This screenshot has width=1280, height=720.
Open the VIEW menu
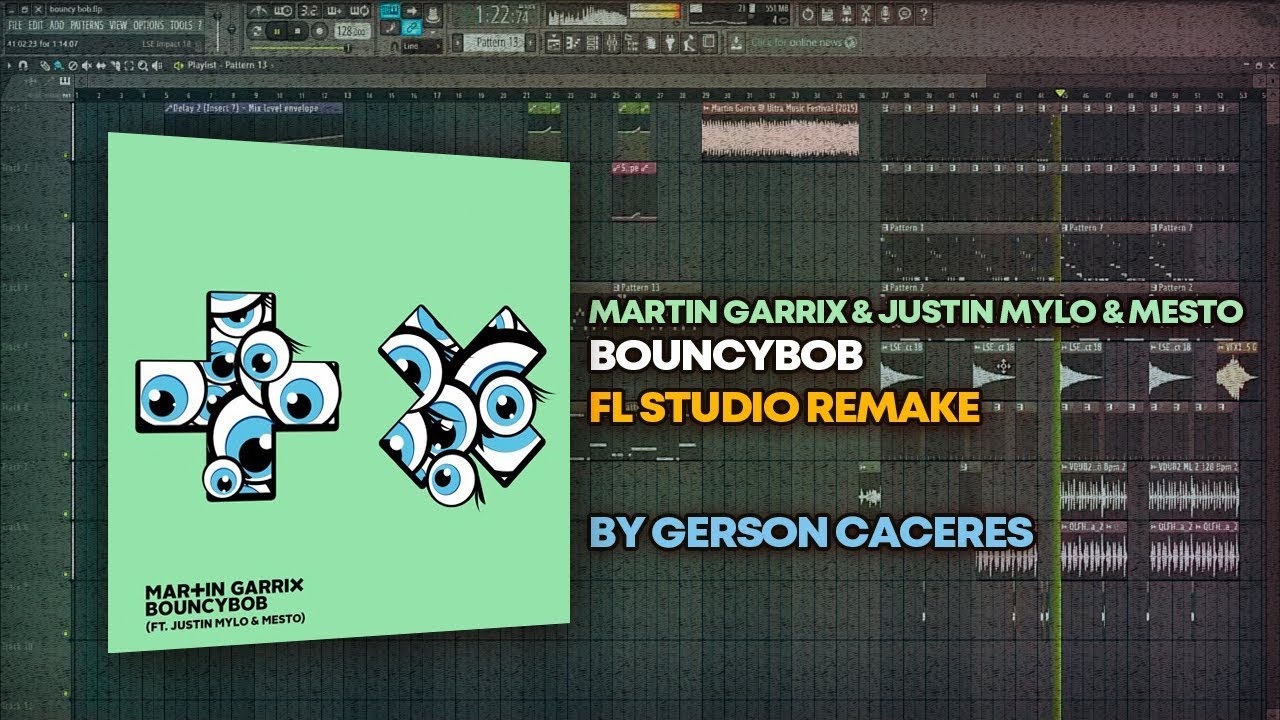point(118,25)
